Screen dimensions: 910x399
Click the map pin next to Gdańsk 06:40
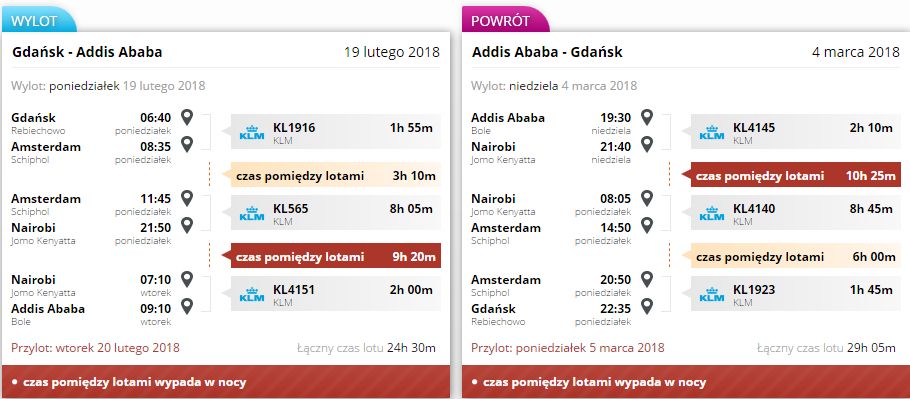pyautogui.click(x=186, y=118)
